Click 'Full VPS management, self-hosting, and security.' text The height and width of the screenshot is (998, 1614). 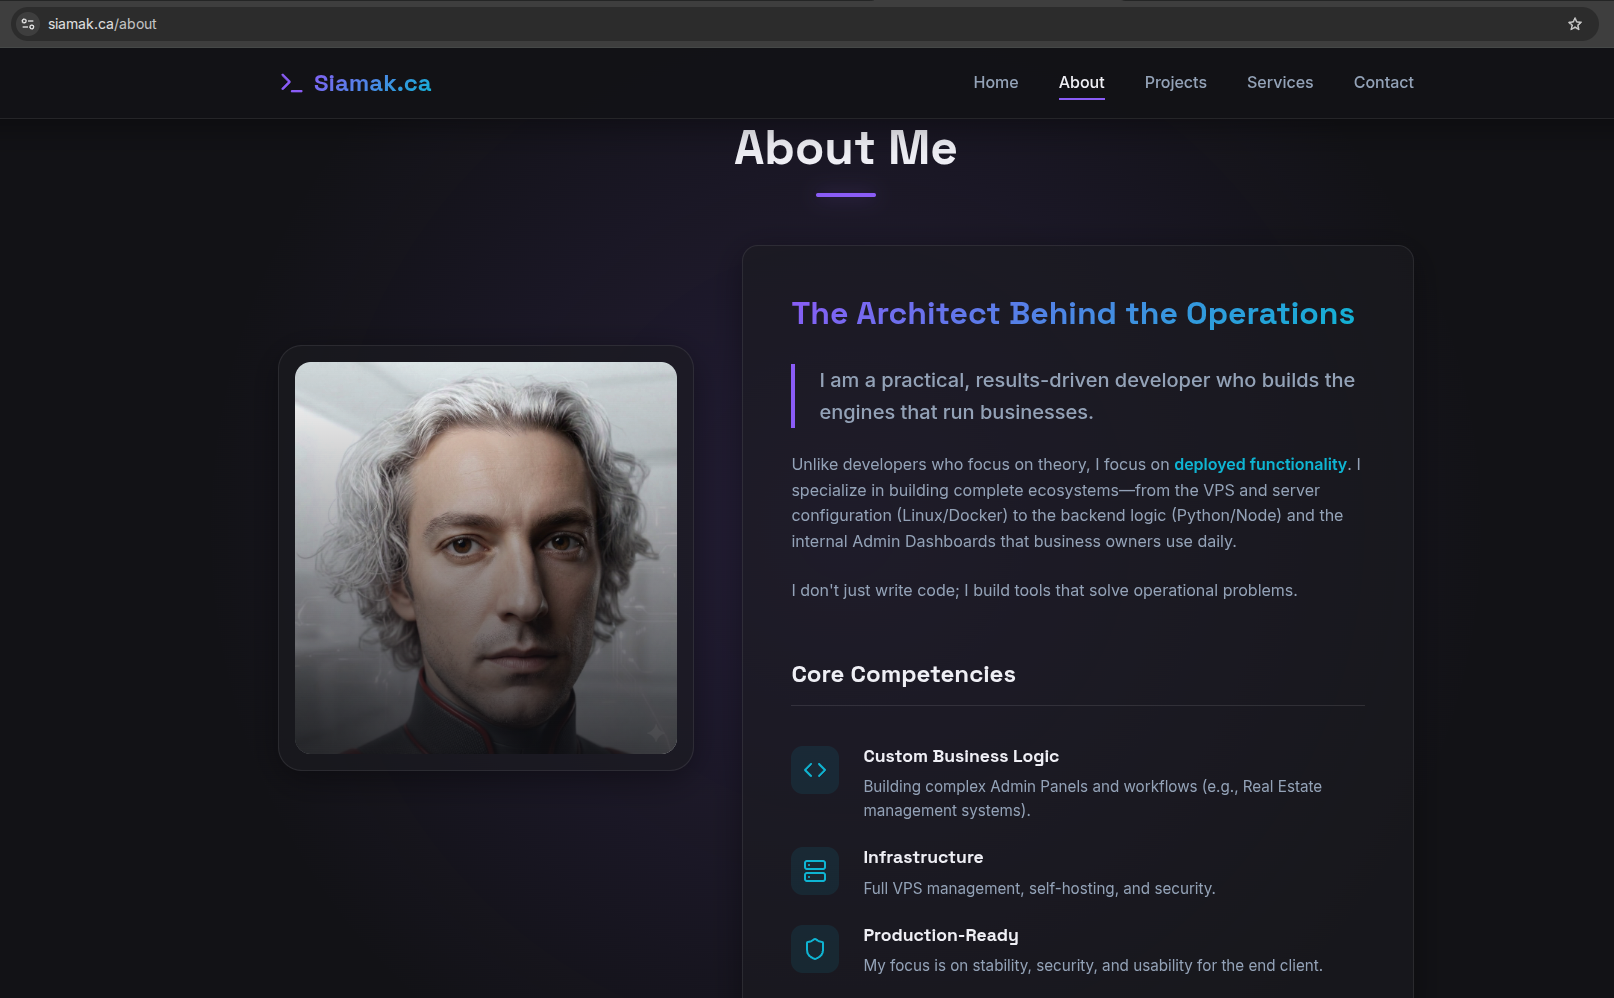click(x=1040, y=888)
